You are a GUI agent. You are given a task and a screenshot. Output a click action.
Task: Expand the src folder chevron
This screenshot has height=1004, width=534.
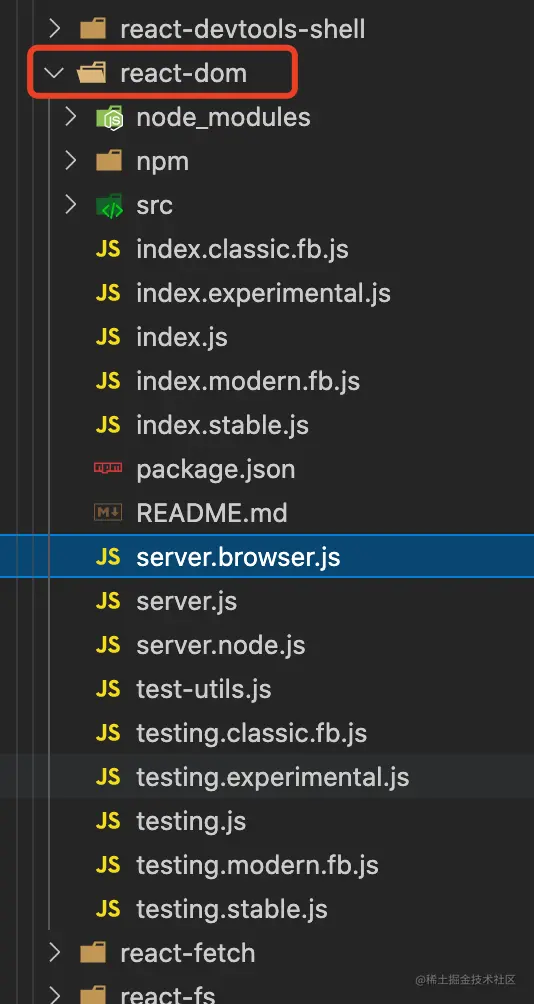pyautogui.click(x=71, y=205)
